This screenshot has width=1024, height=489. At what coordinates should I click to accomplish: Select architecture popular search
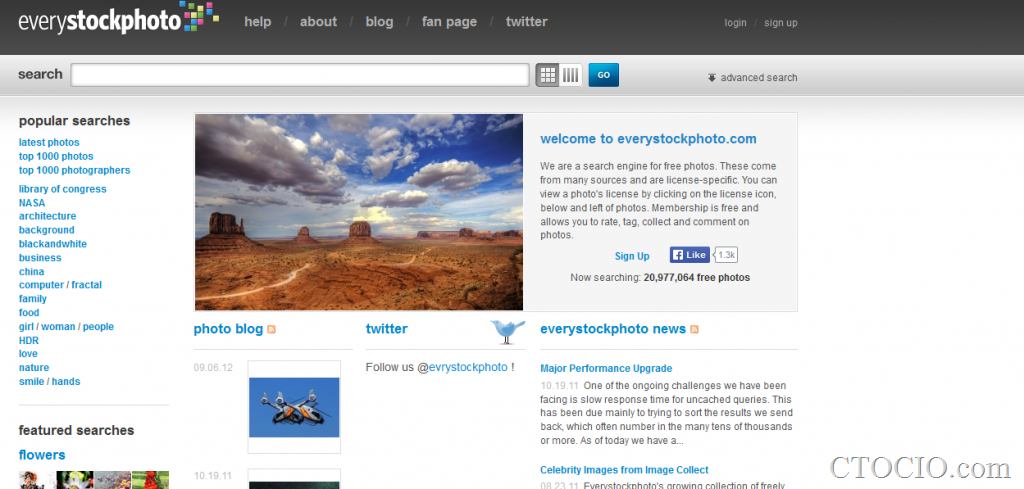[x=48, y=216]
